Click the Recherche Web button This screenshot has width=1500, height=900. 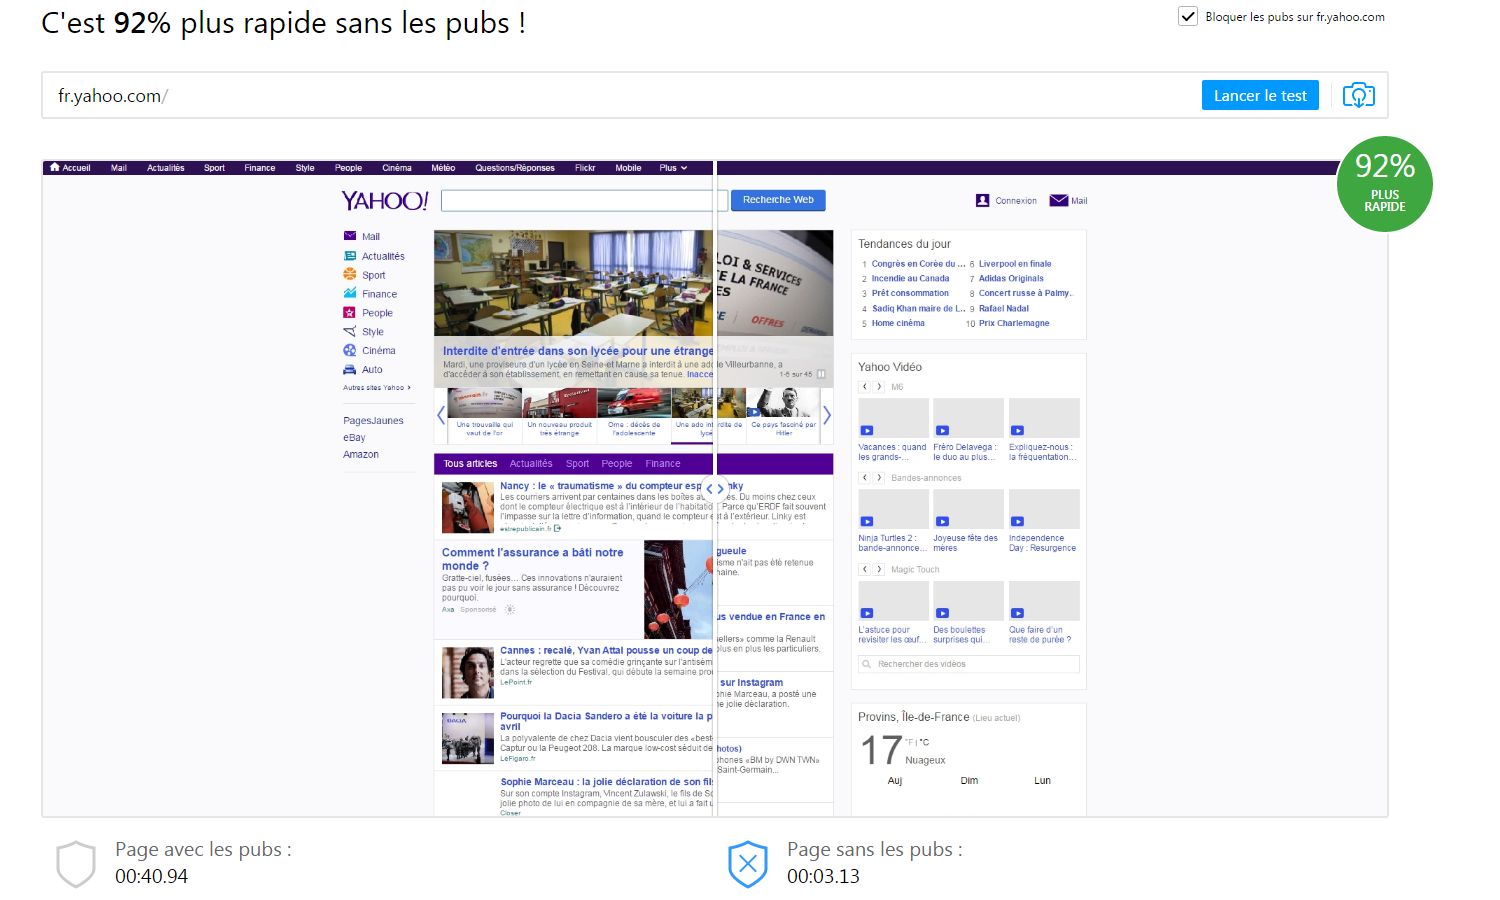tap(778, 200)
